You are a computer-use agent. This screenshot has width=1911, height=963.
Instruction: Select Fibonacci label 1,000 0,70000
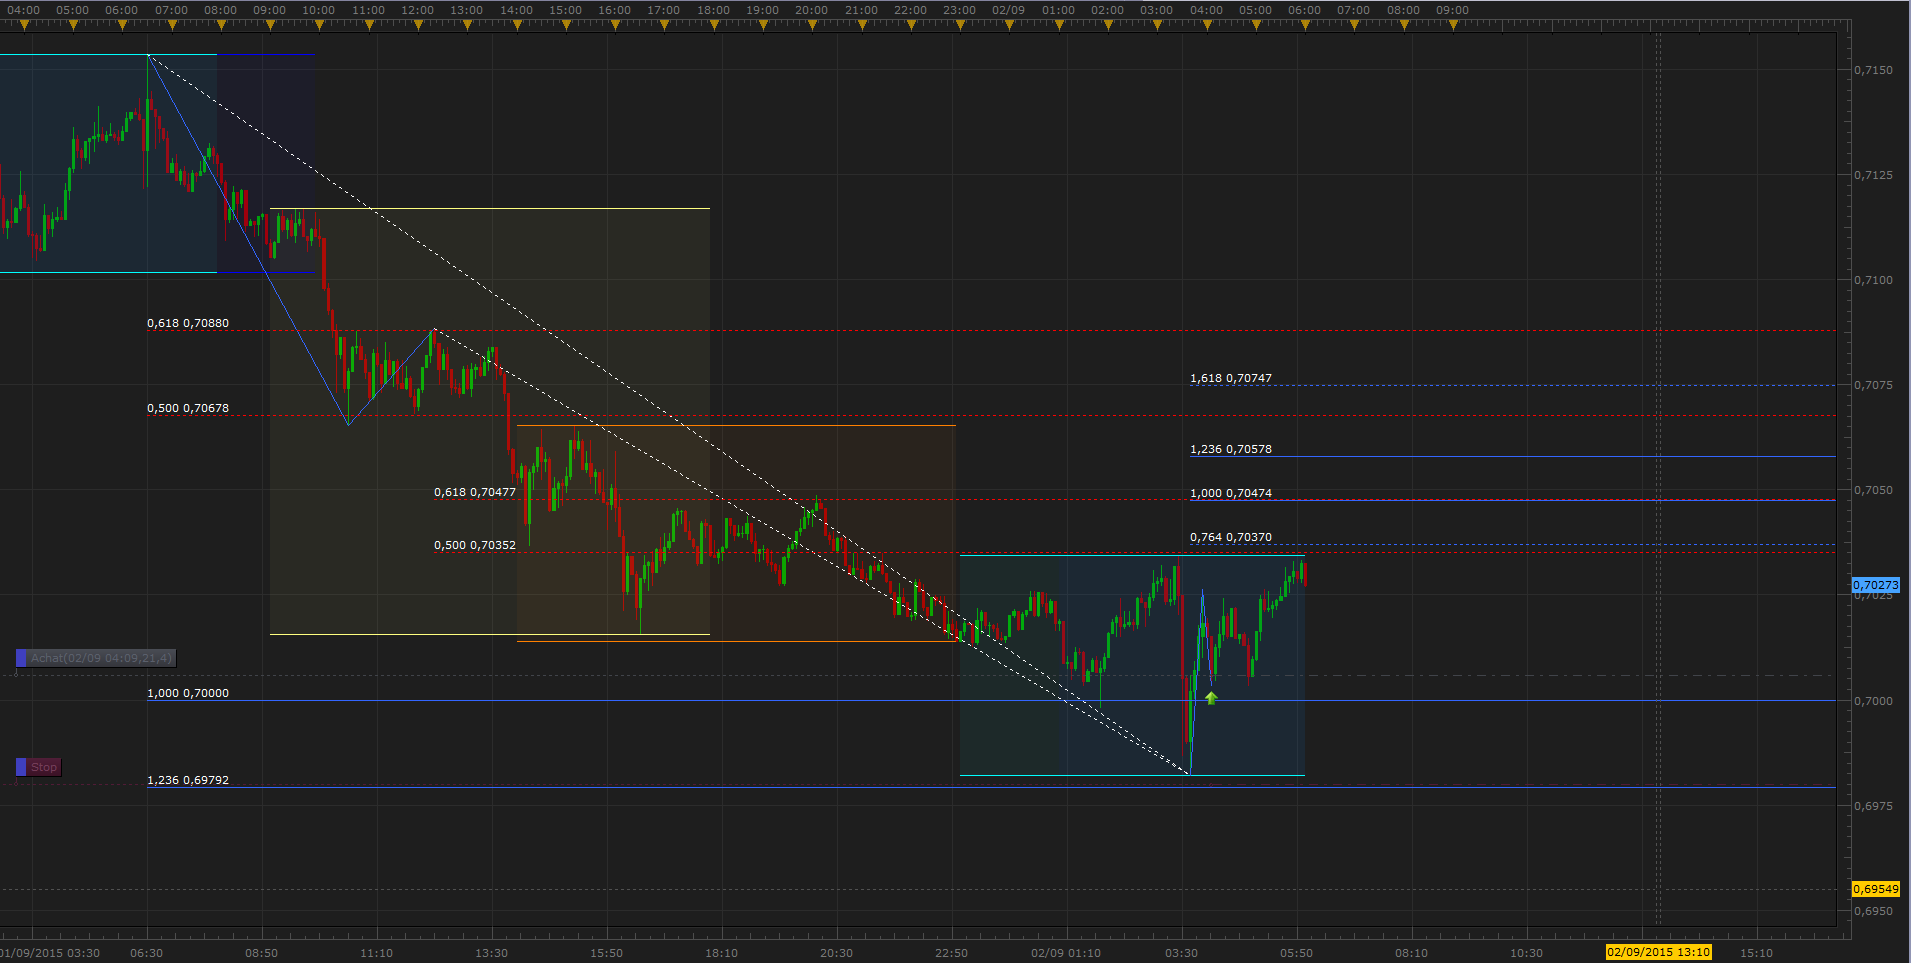[188, 693]
